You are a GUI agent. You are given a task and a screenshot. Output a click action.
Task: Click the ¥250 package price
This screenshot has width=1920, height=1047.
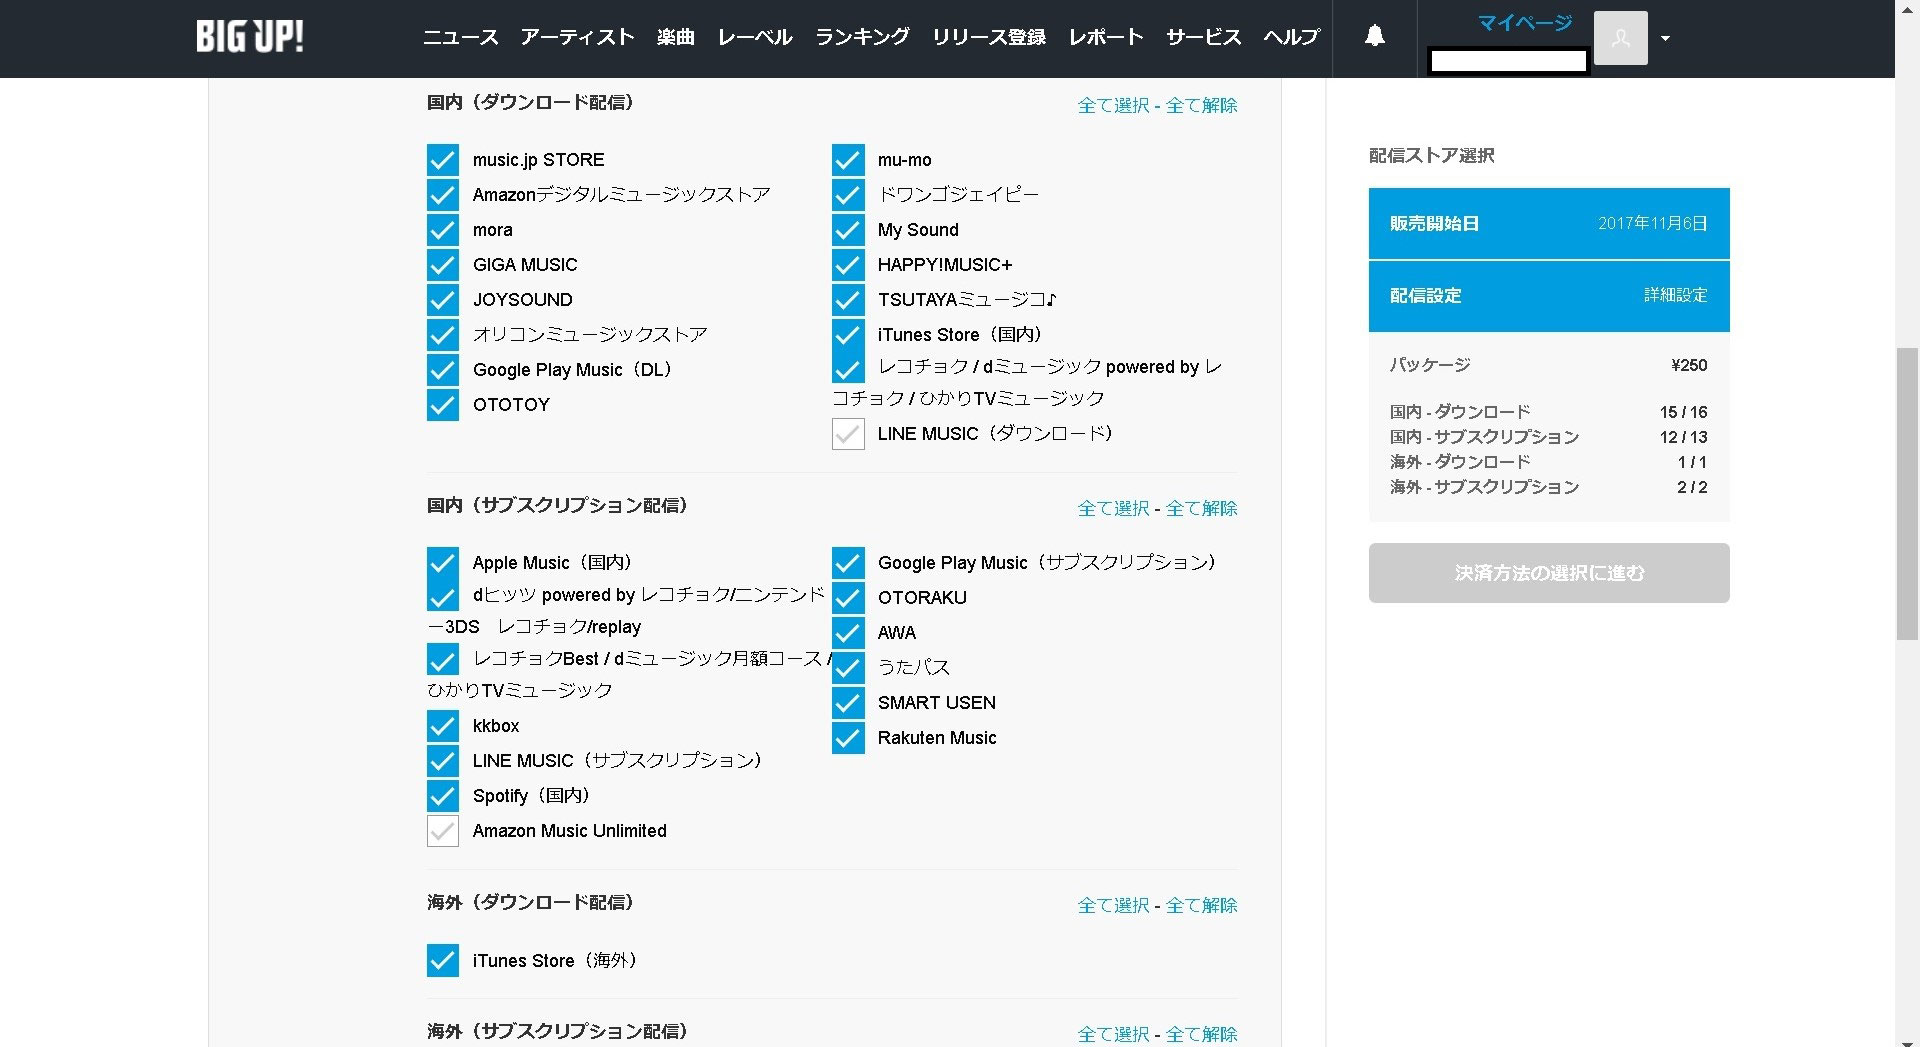(1689, 366)
